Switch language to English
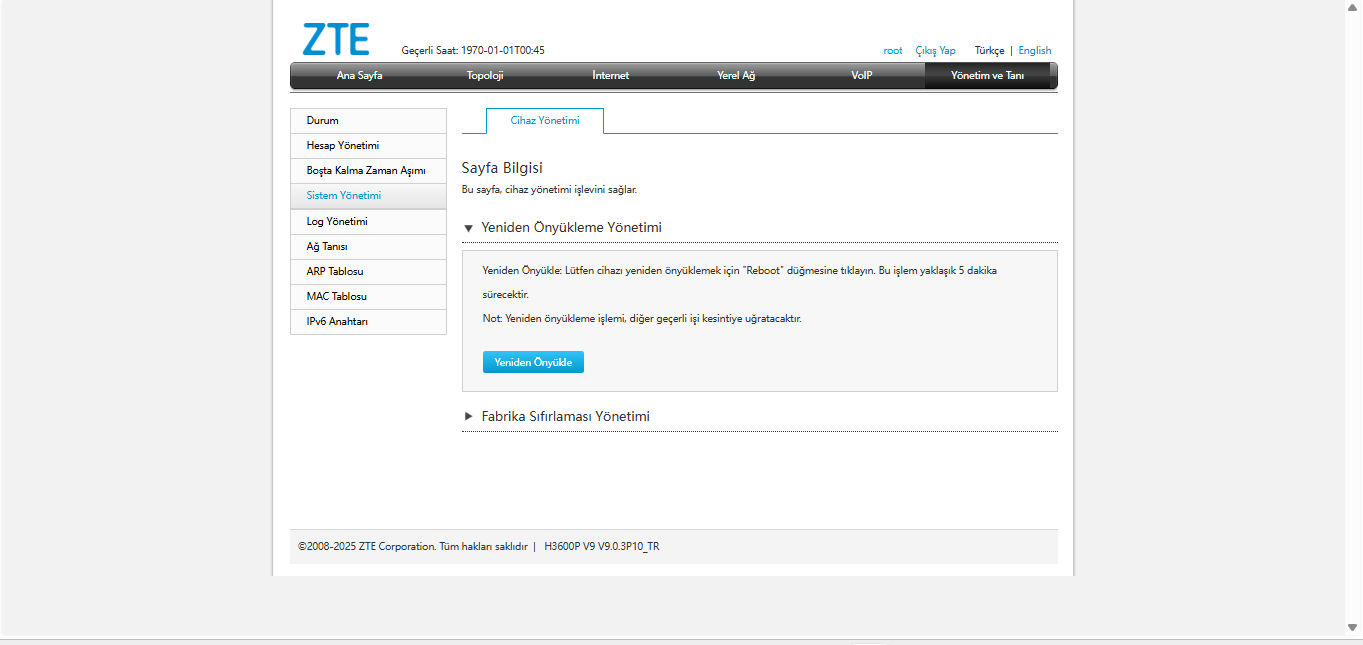The height and width of the screenshot is (645, 1363). point(1035,50)
